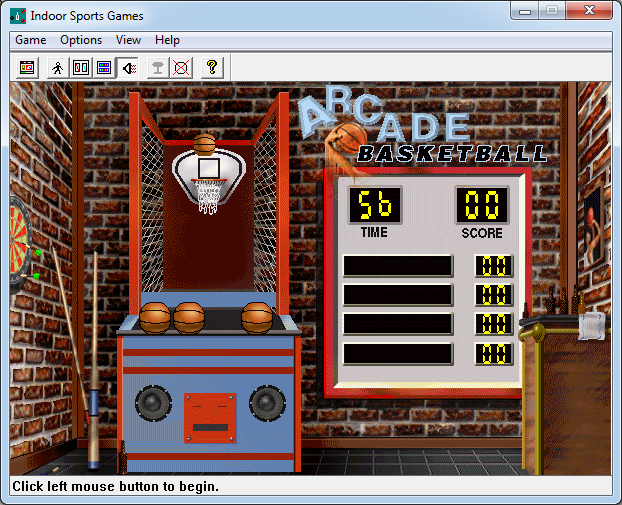Minimize the Indoor Sports Games window
This screenshot has height=505, width=622.
[524, 11]
